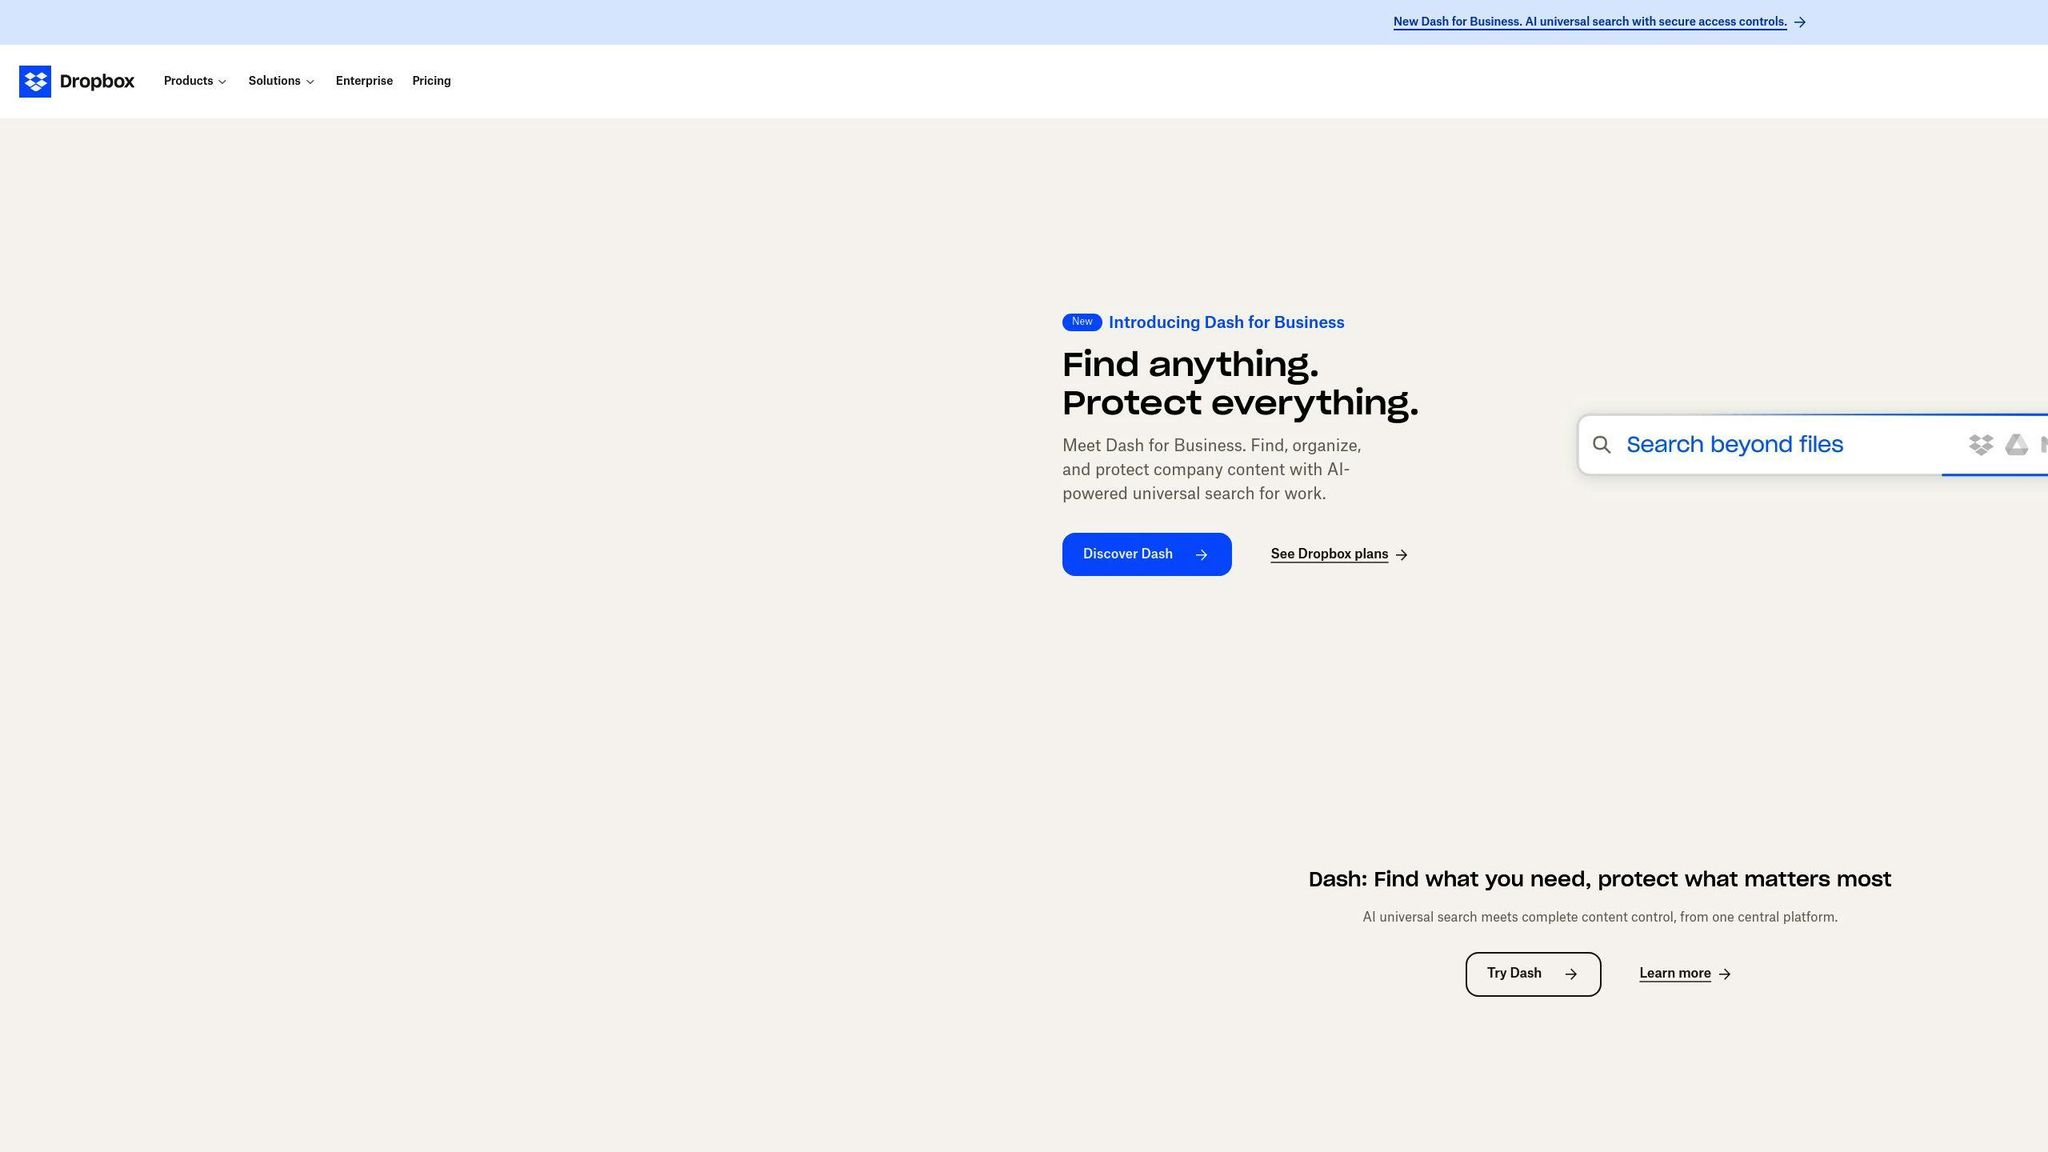
Task: Click the arrow icon on the Discover Dash button
Action: coord(1202,554)
